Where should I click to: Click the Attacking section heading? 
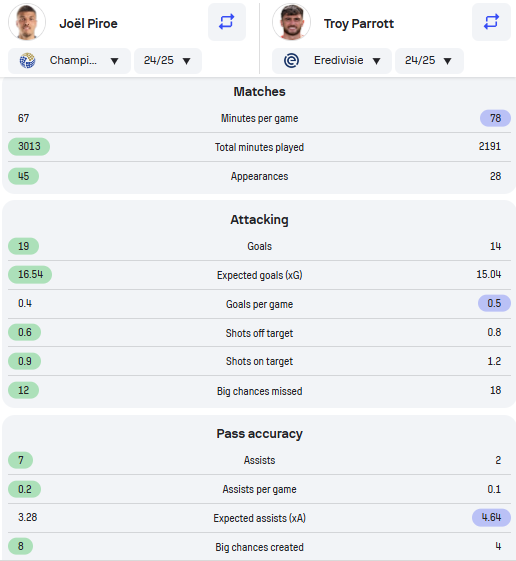259,219
